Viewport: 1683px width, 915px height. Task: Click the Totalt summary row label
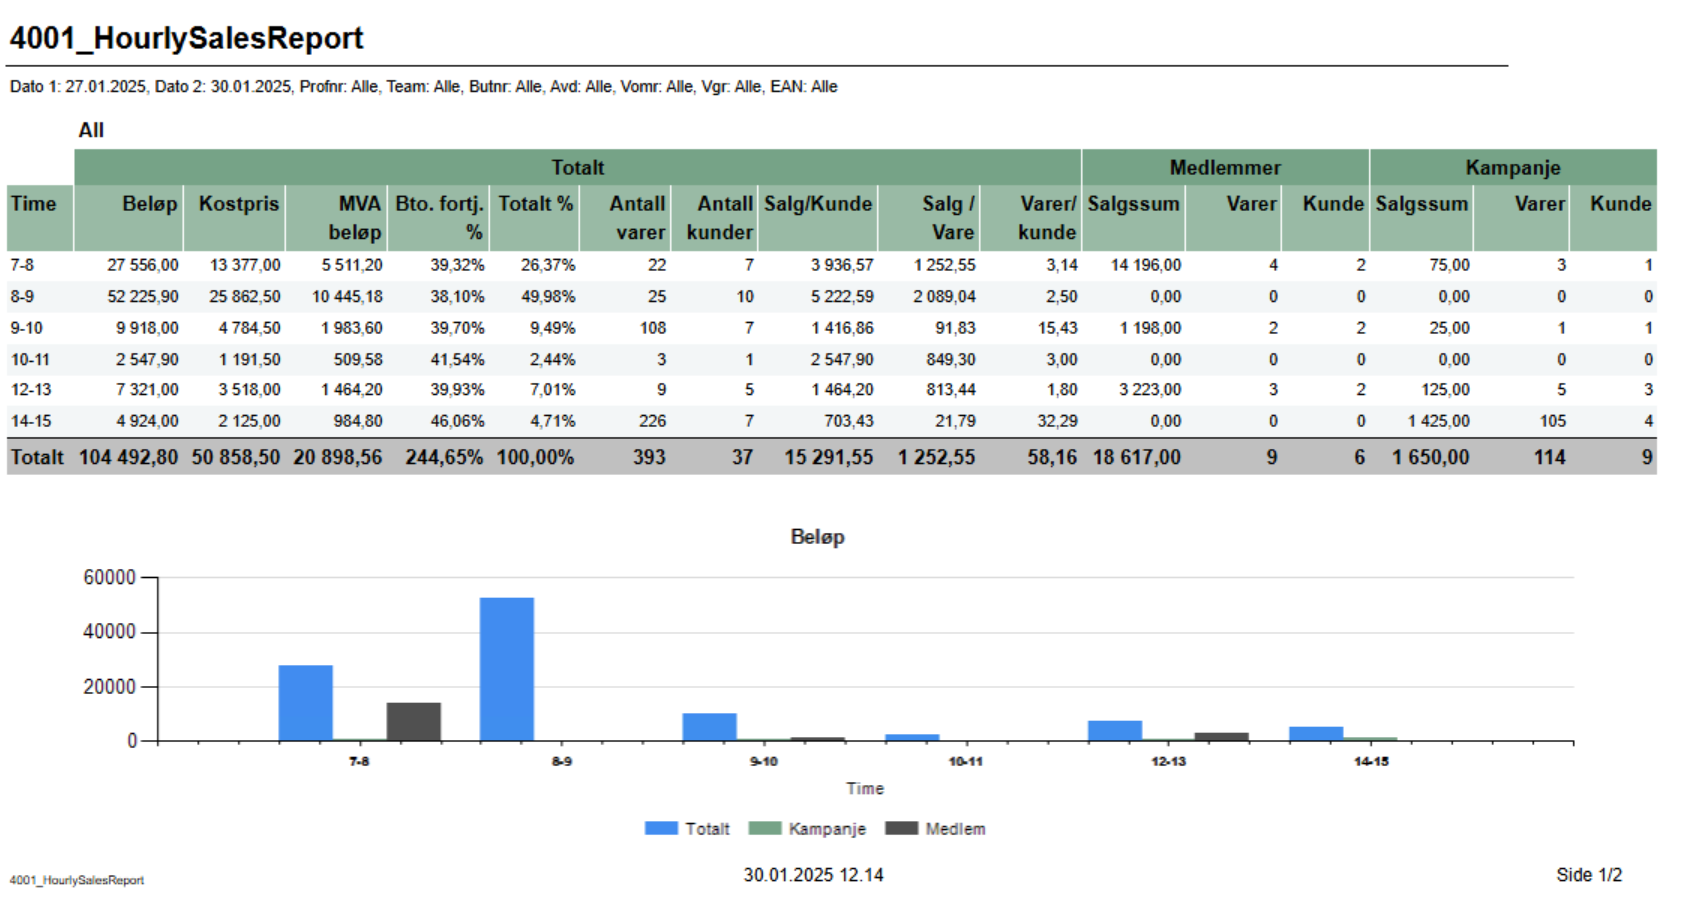[37, 457]
